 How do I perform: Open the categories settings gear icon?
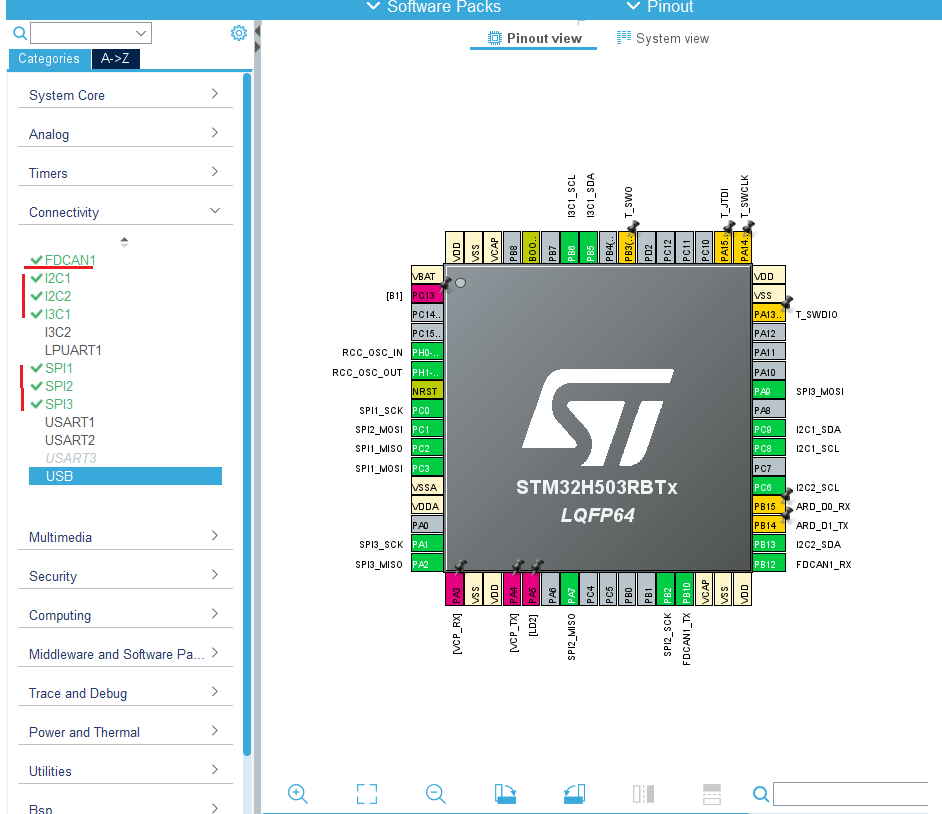click(x=239, y=33)
